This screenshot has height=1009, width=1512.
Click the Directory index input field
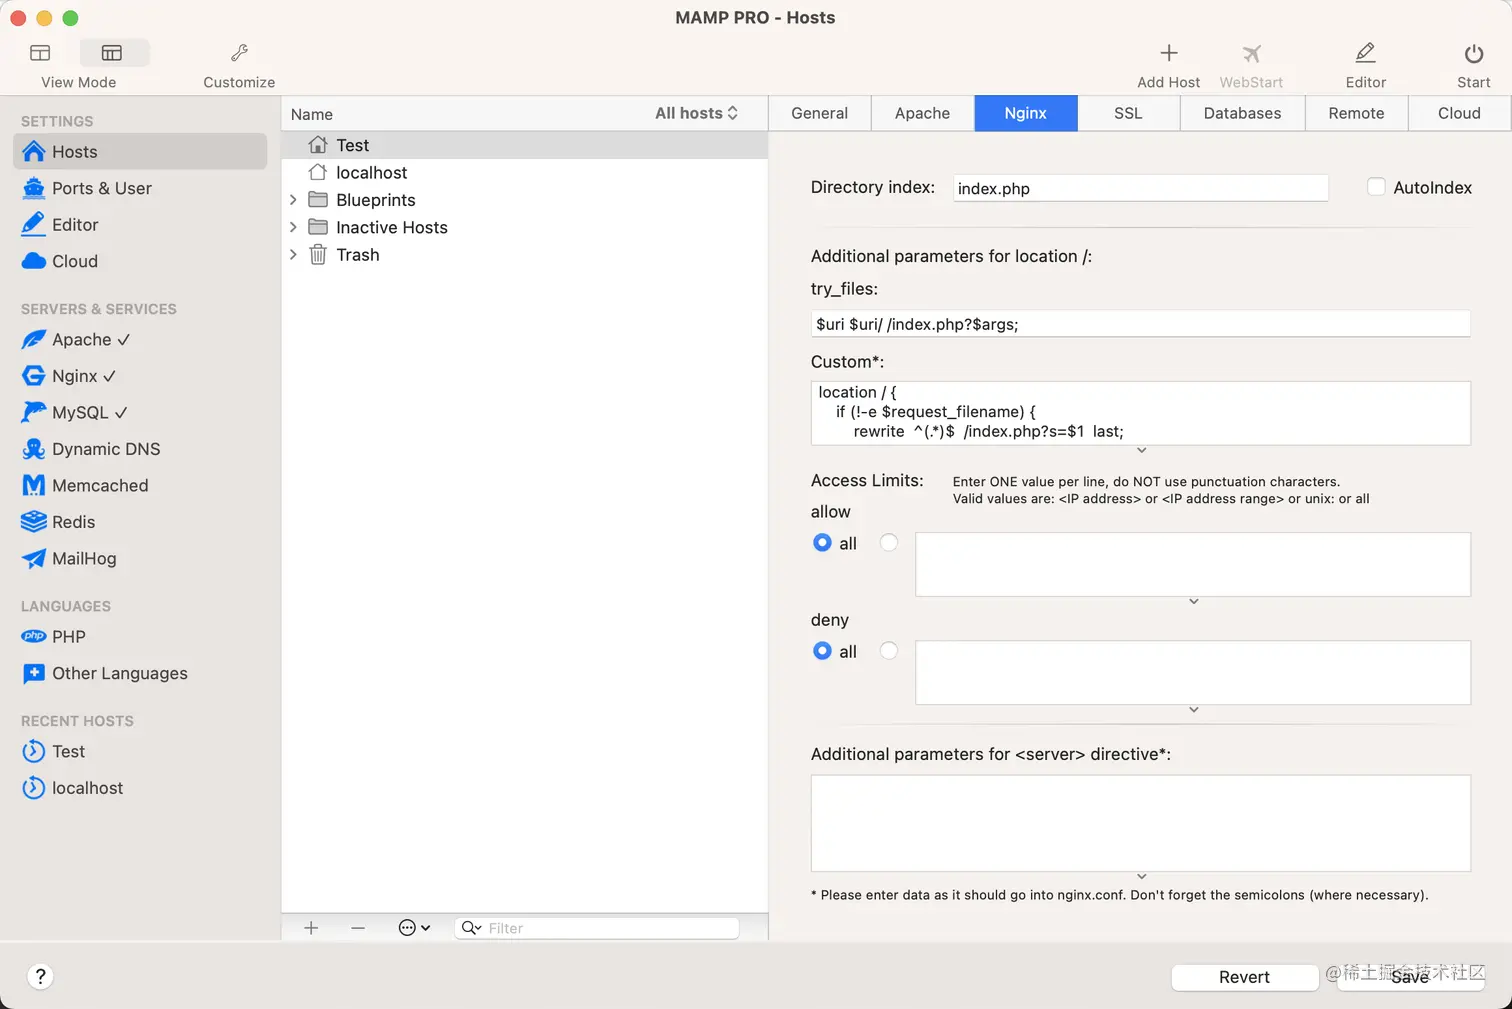pos(1140,188)
